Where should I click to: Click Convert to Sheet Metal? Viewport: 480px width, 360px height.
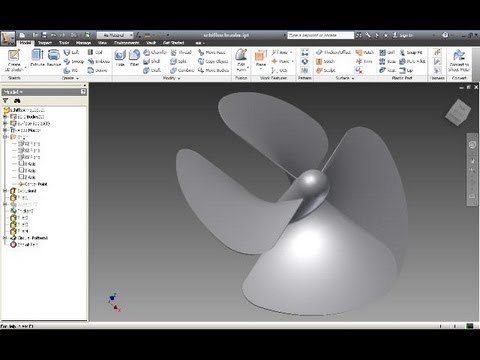459,60
